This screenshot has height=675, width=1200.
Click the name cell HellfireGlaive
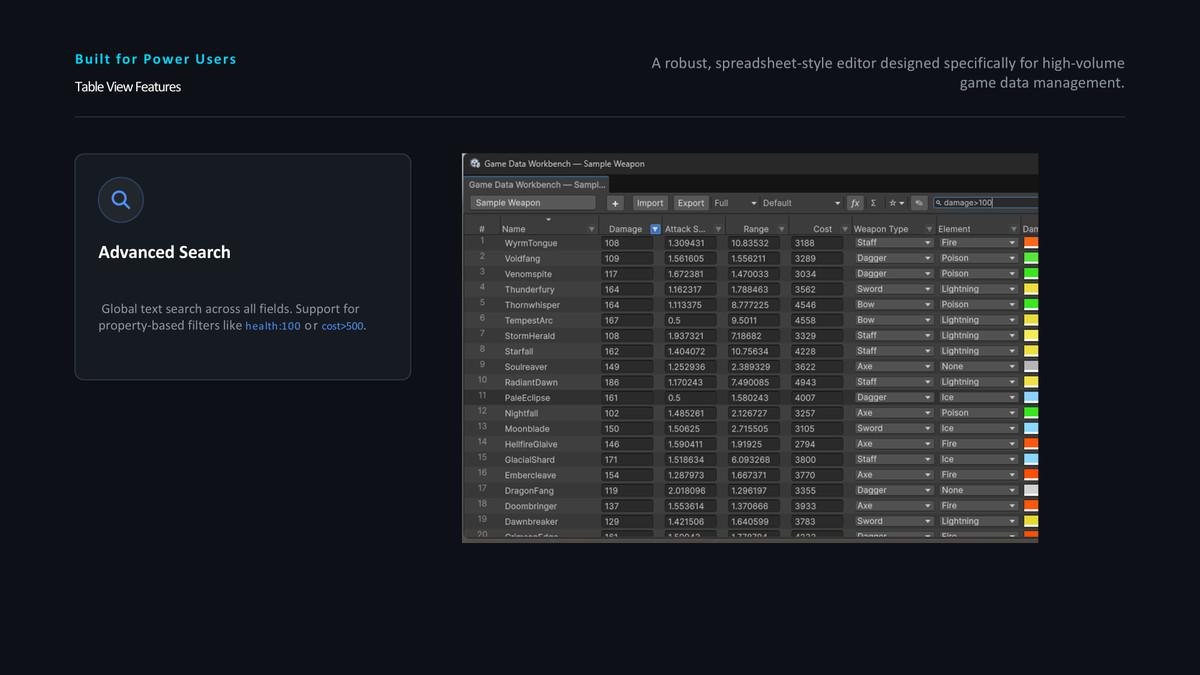531,444
